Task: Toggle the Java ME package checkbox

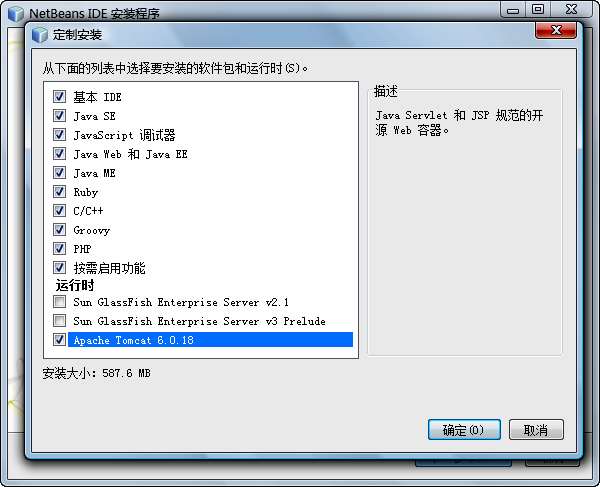Action: pos(59,173)
